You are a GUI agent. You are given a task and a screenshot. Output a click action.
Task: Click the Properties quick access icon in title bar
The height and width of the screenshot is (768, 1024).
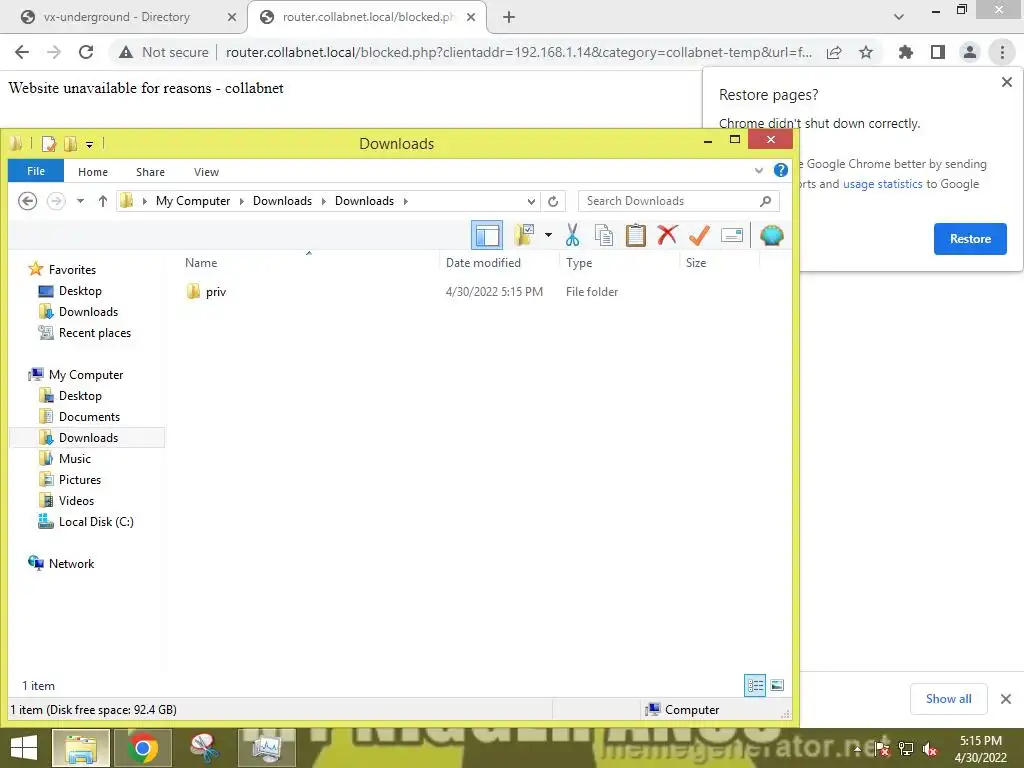point(49,144)
